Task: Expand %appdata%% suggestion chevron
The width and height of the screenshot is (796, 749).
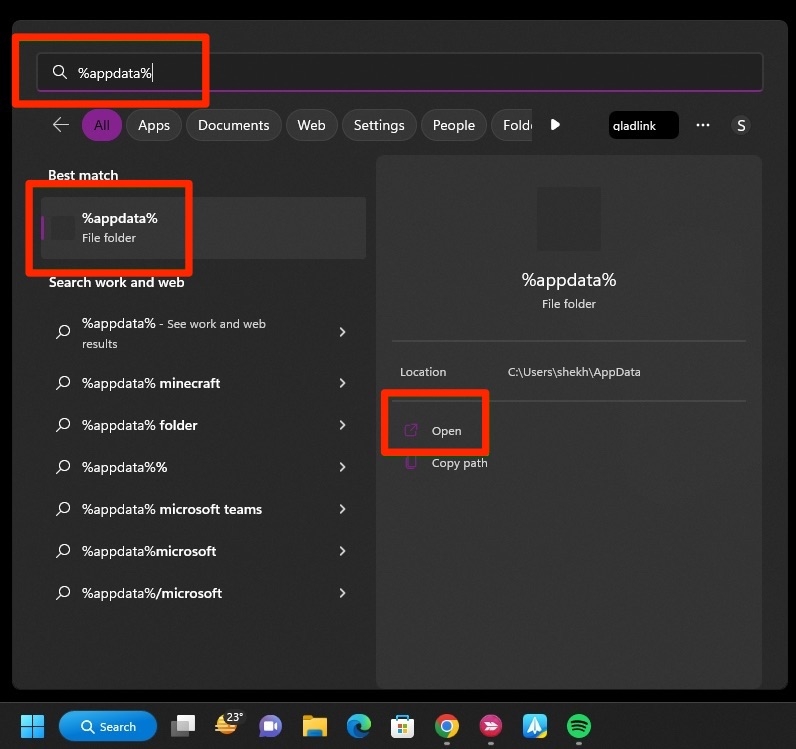Action: point(342,467)
